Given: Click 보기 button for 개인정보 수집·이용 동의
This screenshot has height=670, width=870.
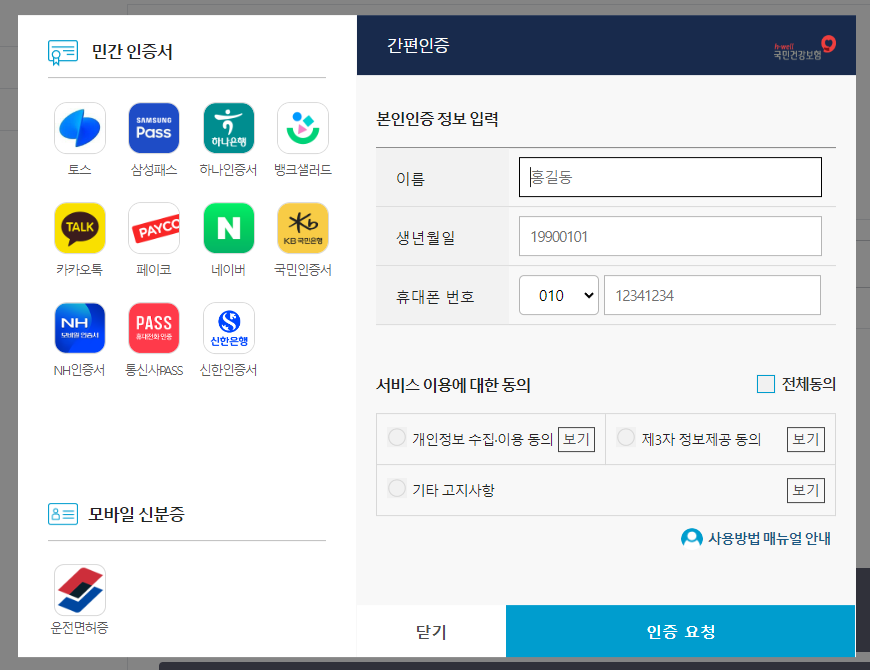Looking at the screenshot, I should click(576, 439).
